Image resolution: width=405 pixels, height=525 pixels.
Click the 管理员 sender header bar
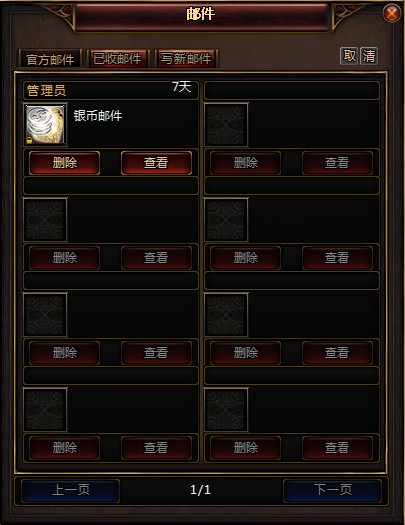(111, 90)
